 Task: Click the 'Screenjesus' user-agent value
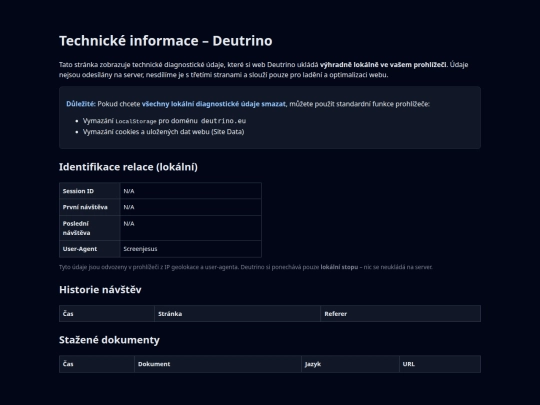tap(140, 249)
